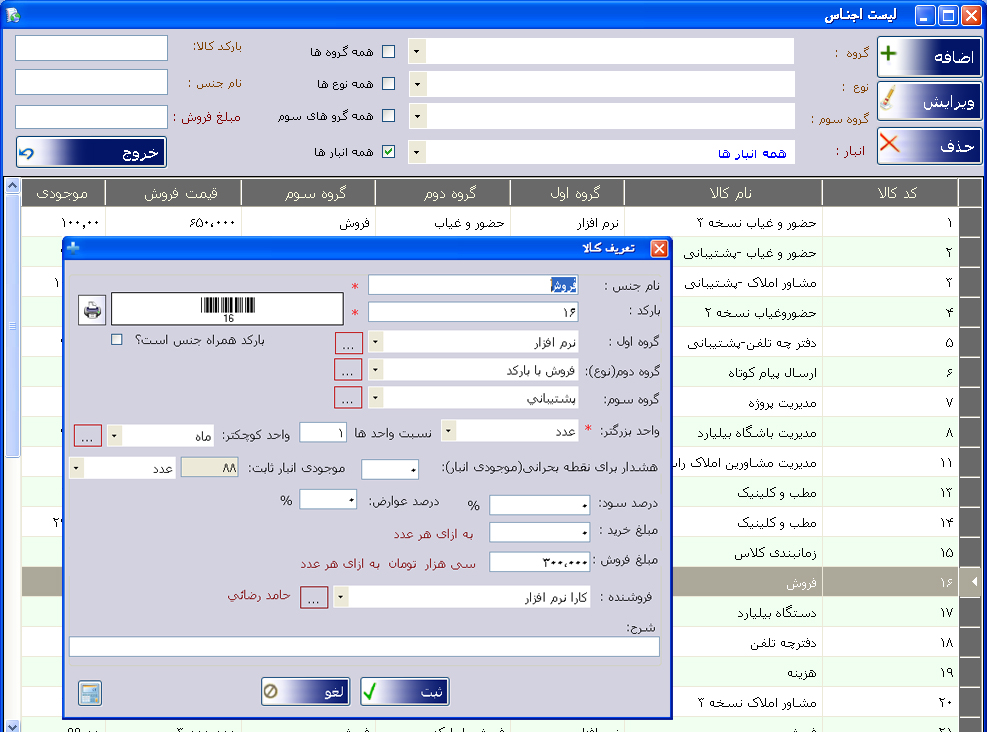Expand گروه دوم dropdown showing فروش با بارکد
987x732 pixels.
[x=375, y=369]
